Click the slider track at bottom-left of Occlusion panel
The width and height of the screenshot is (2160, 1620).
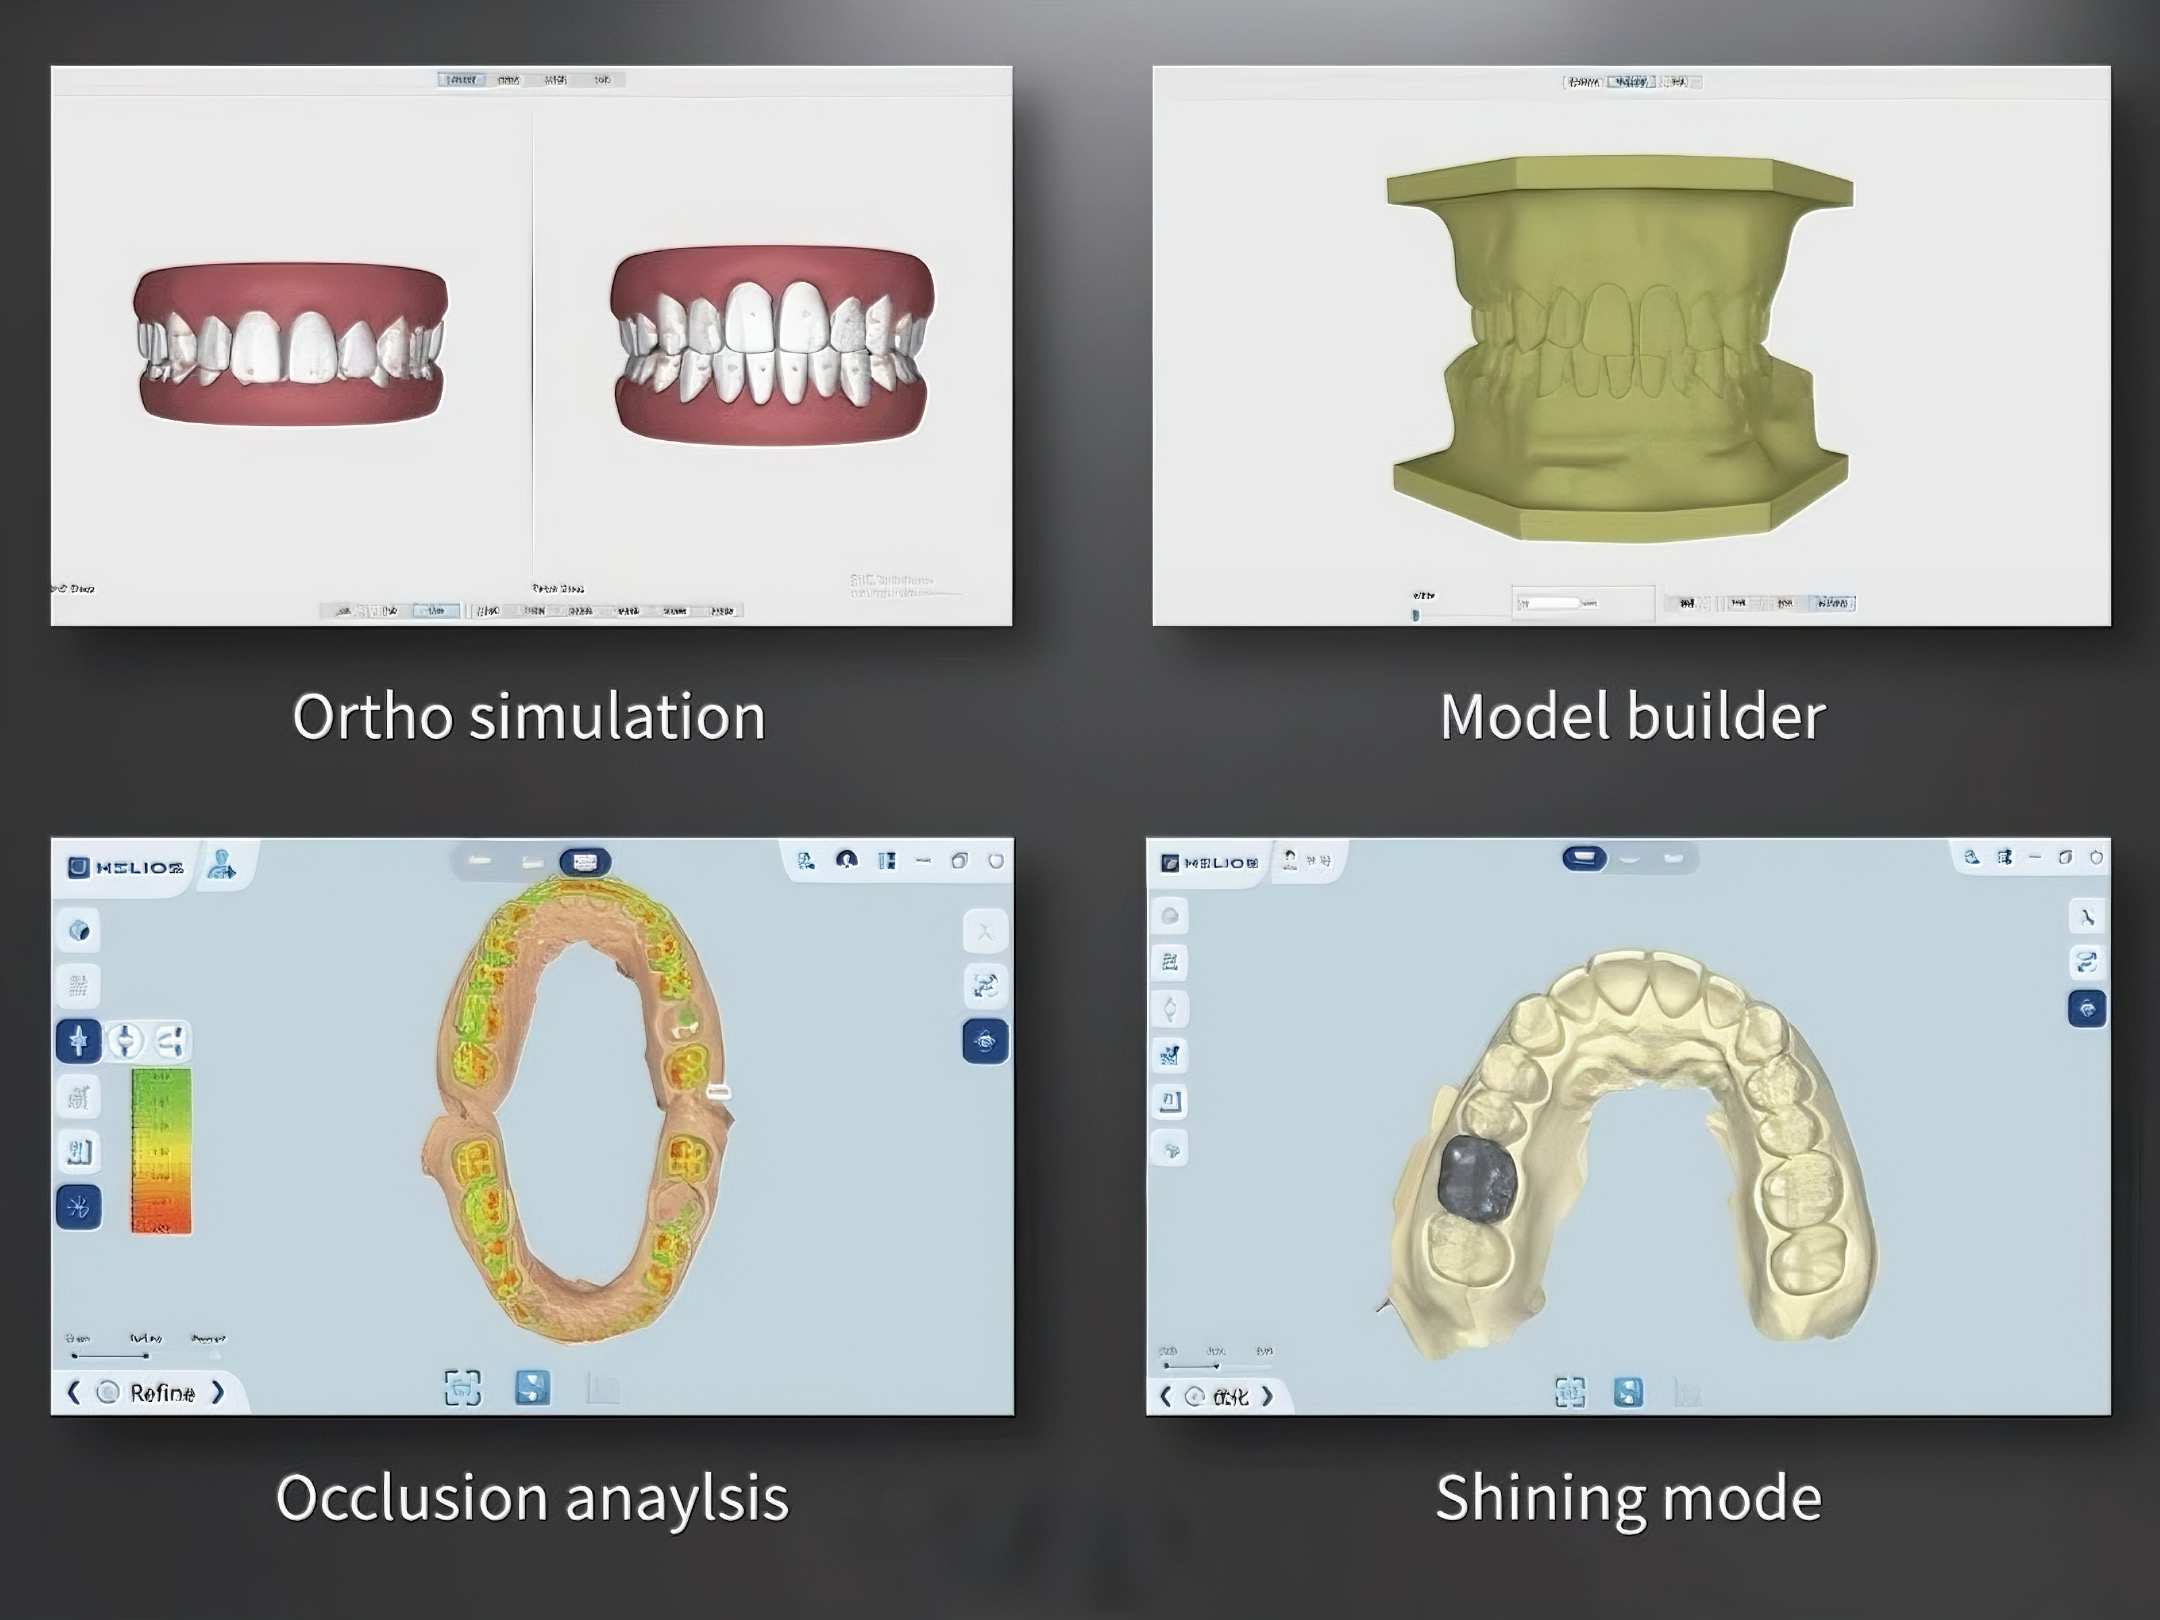[x=110, y=1356]
